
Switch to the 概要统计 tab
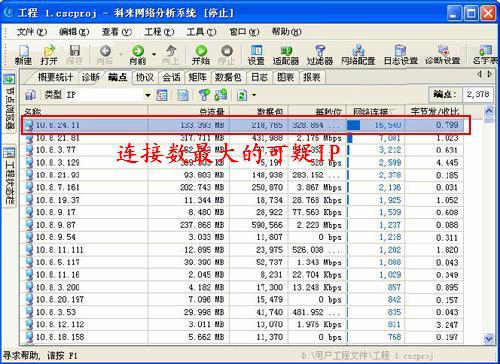coord(55,78)
